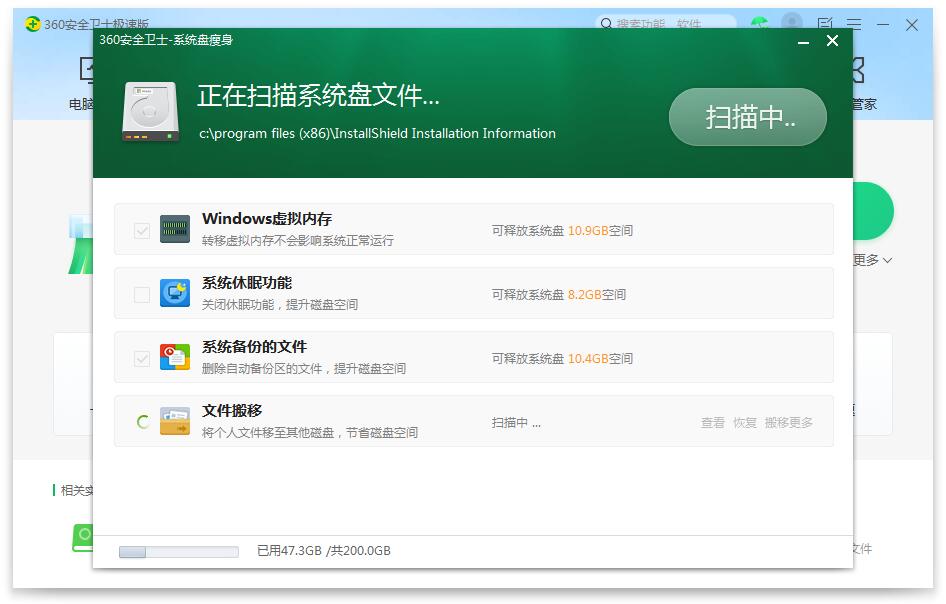Toggle the Windows虚拟内存 checkbox

[x=142, y=230]
